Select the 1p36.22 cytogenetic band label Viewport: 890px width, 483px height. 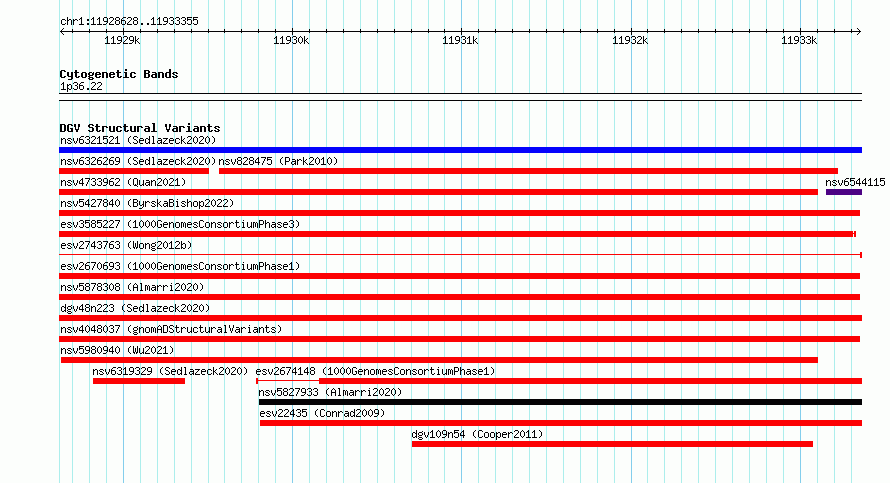click(81, 86)
